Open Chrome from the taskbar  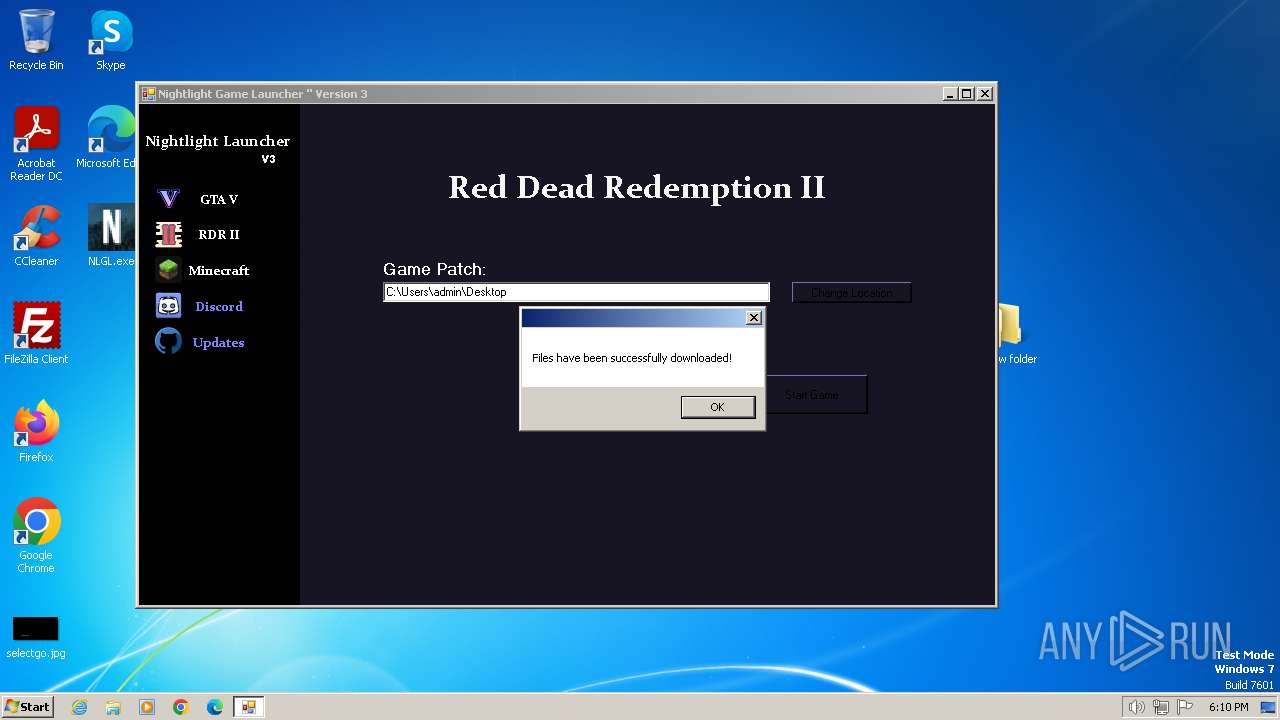(181, 707)
